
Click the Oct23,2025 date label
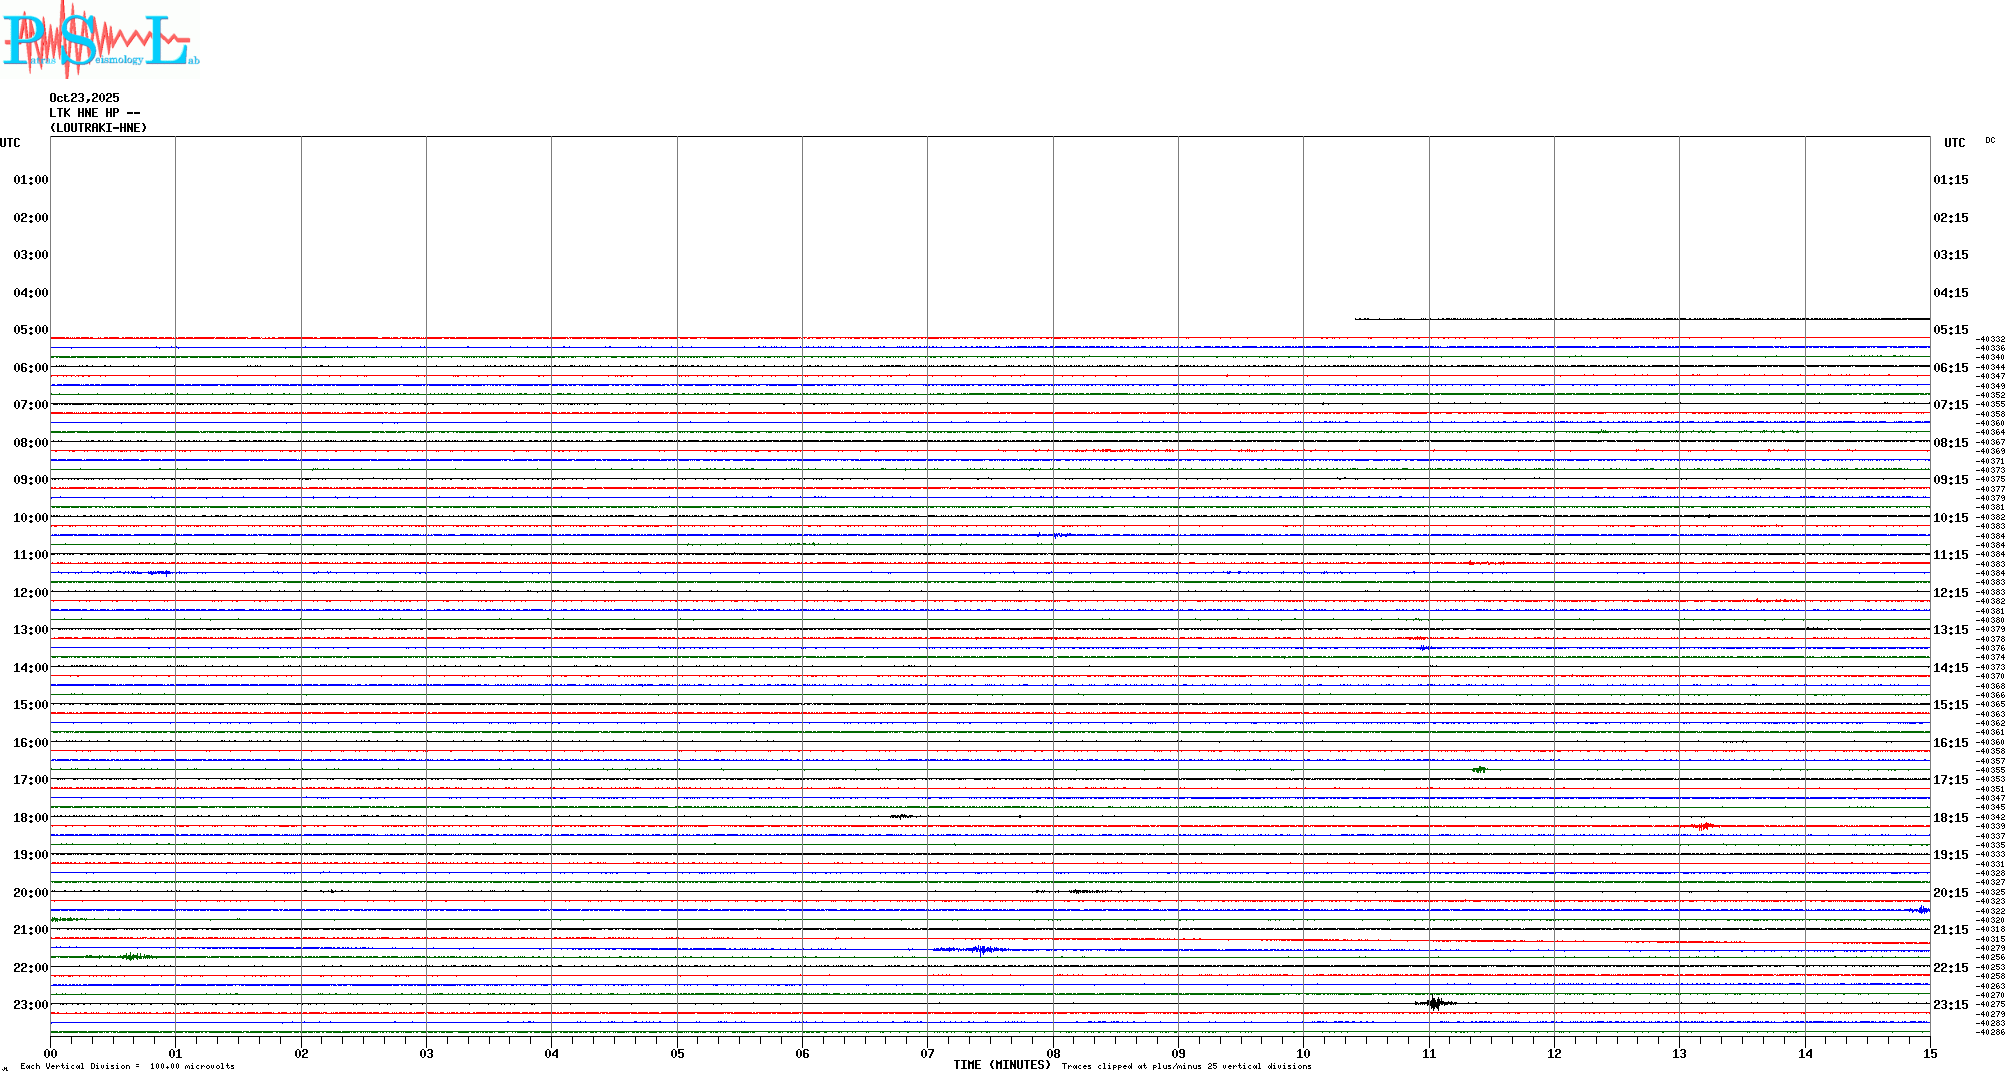click(x=84, y=98)
